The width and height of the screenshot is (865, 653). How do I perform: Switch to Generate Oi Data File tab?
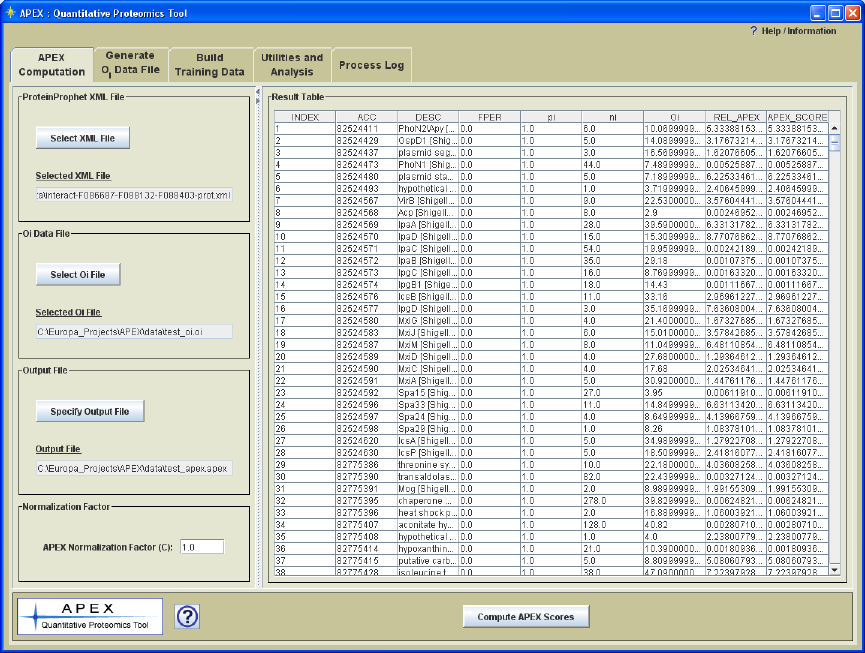(130, 63)
